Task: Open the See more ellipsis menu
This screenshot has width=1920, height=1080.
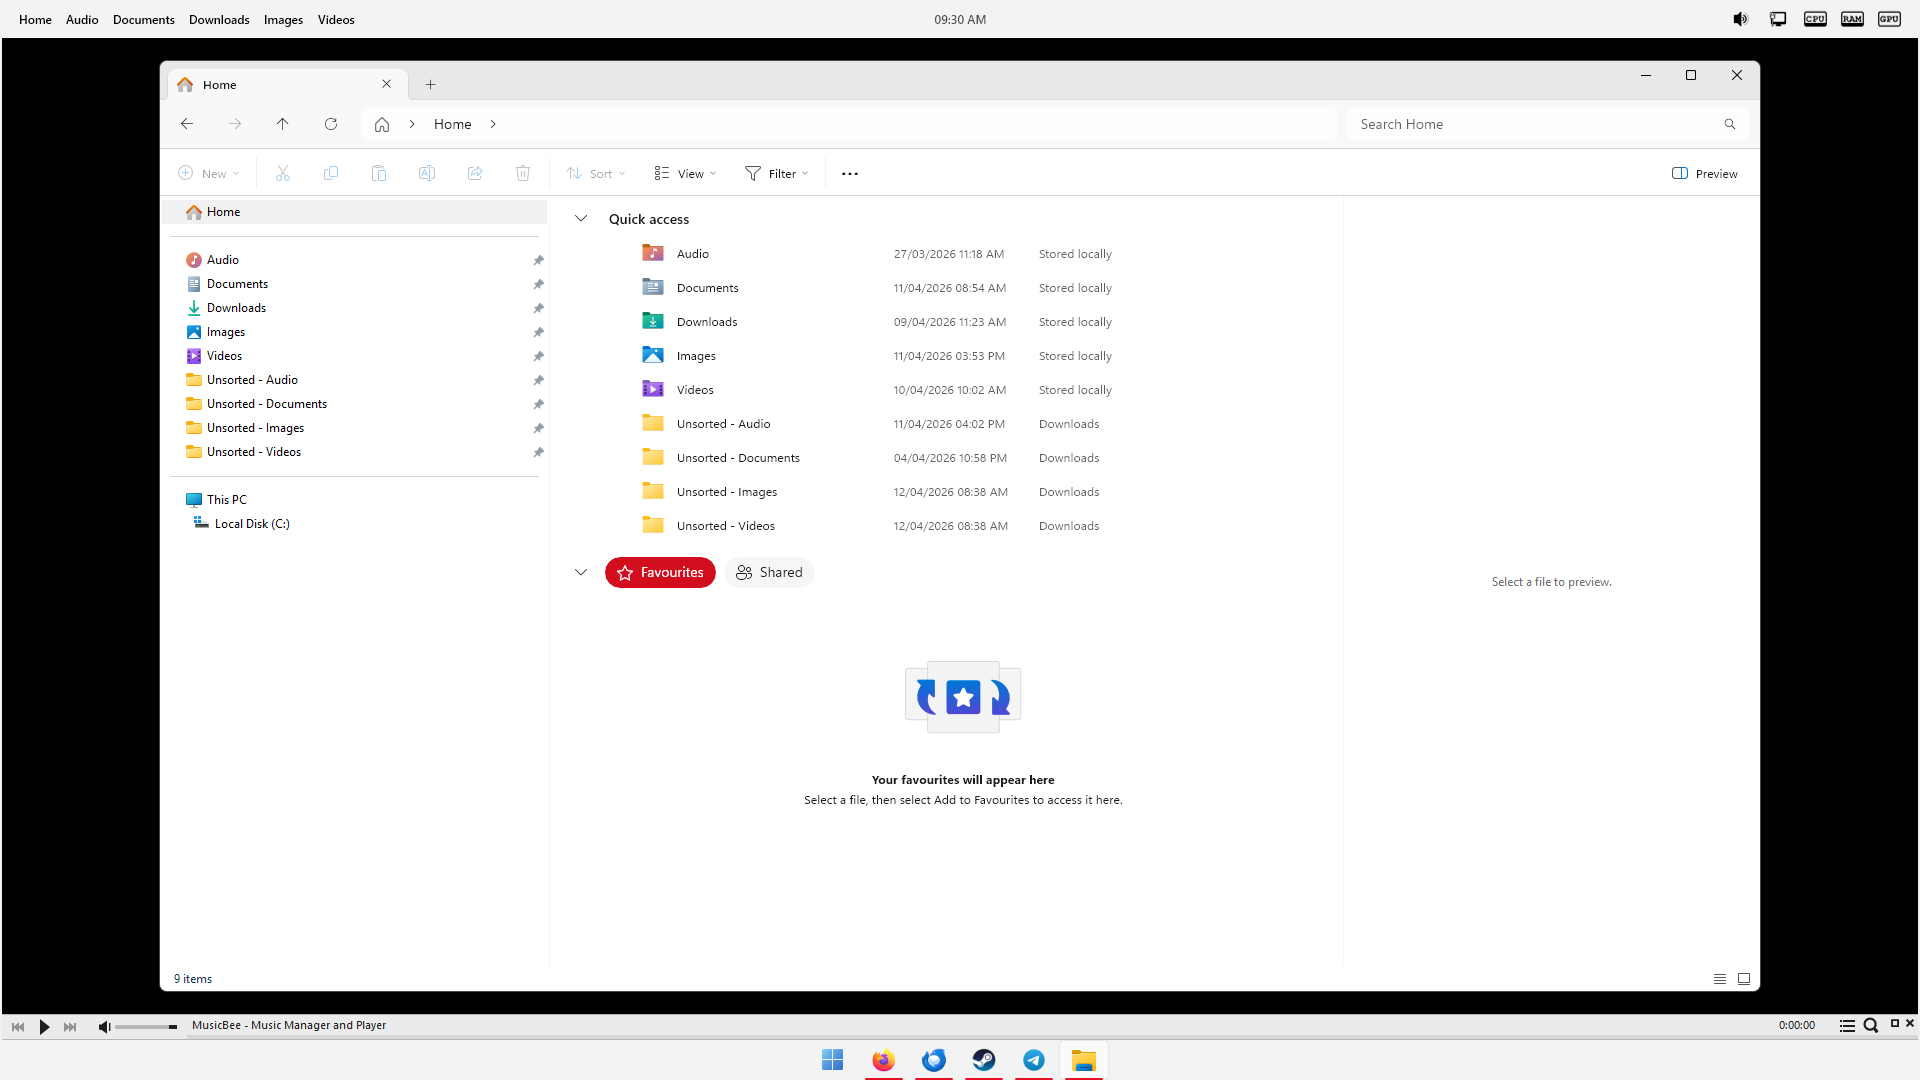Action: click(x=850, y=174)
